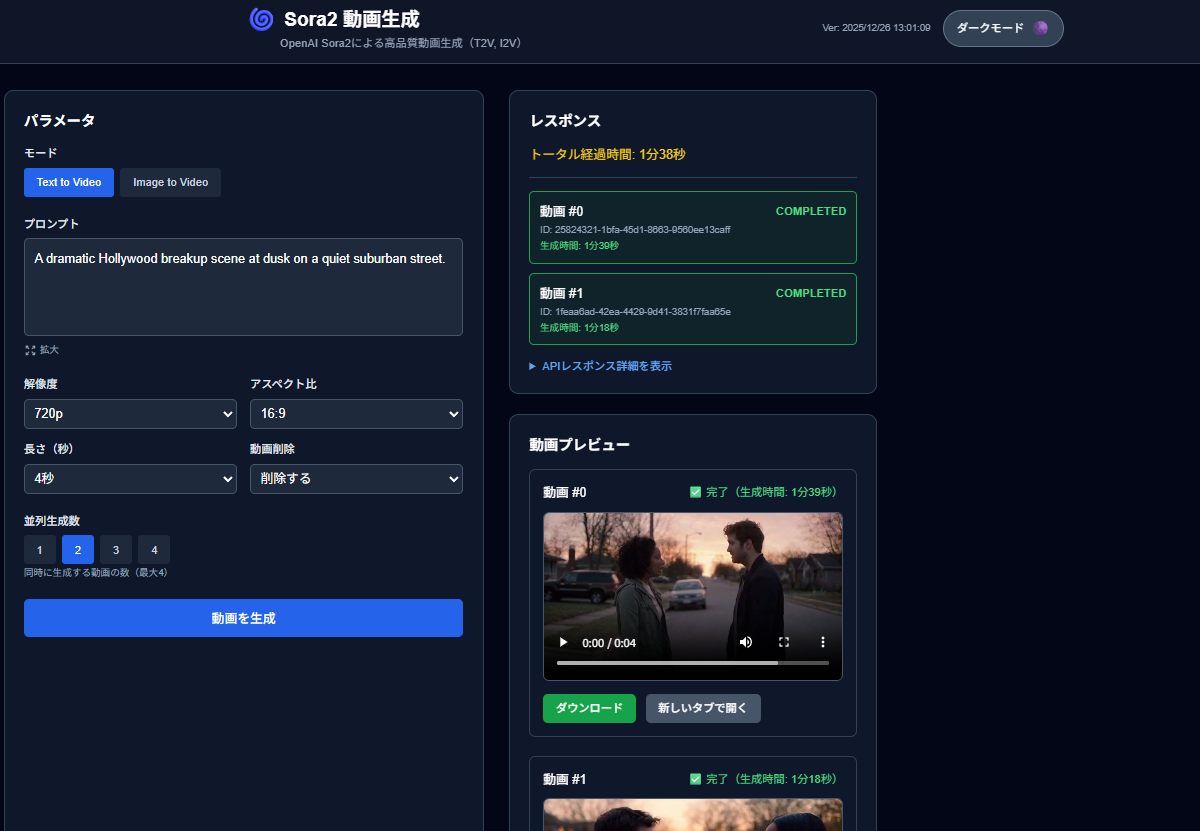The width and height of the screenshot is (1200, 831).
Task: Click the Sora2 spiral logo icon
Action: [x=261, y=20]
